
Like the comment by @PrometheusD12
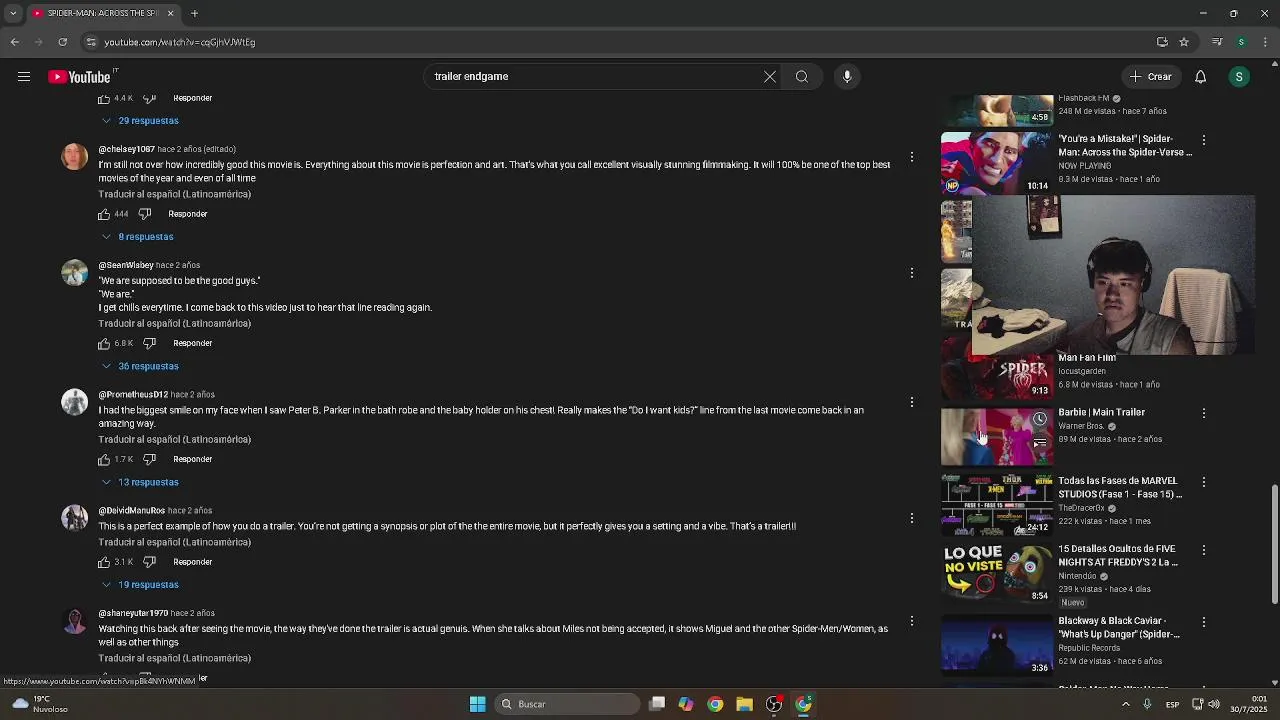tap(104, 459)
